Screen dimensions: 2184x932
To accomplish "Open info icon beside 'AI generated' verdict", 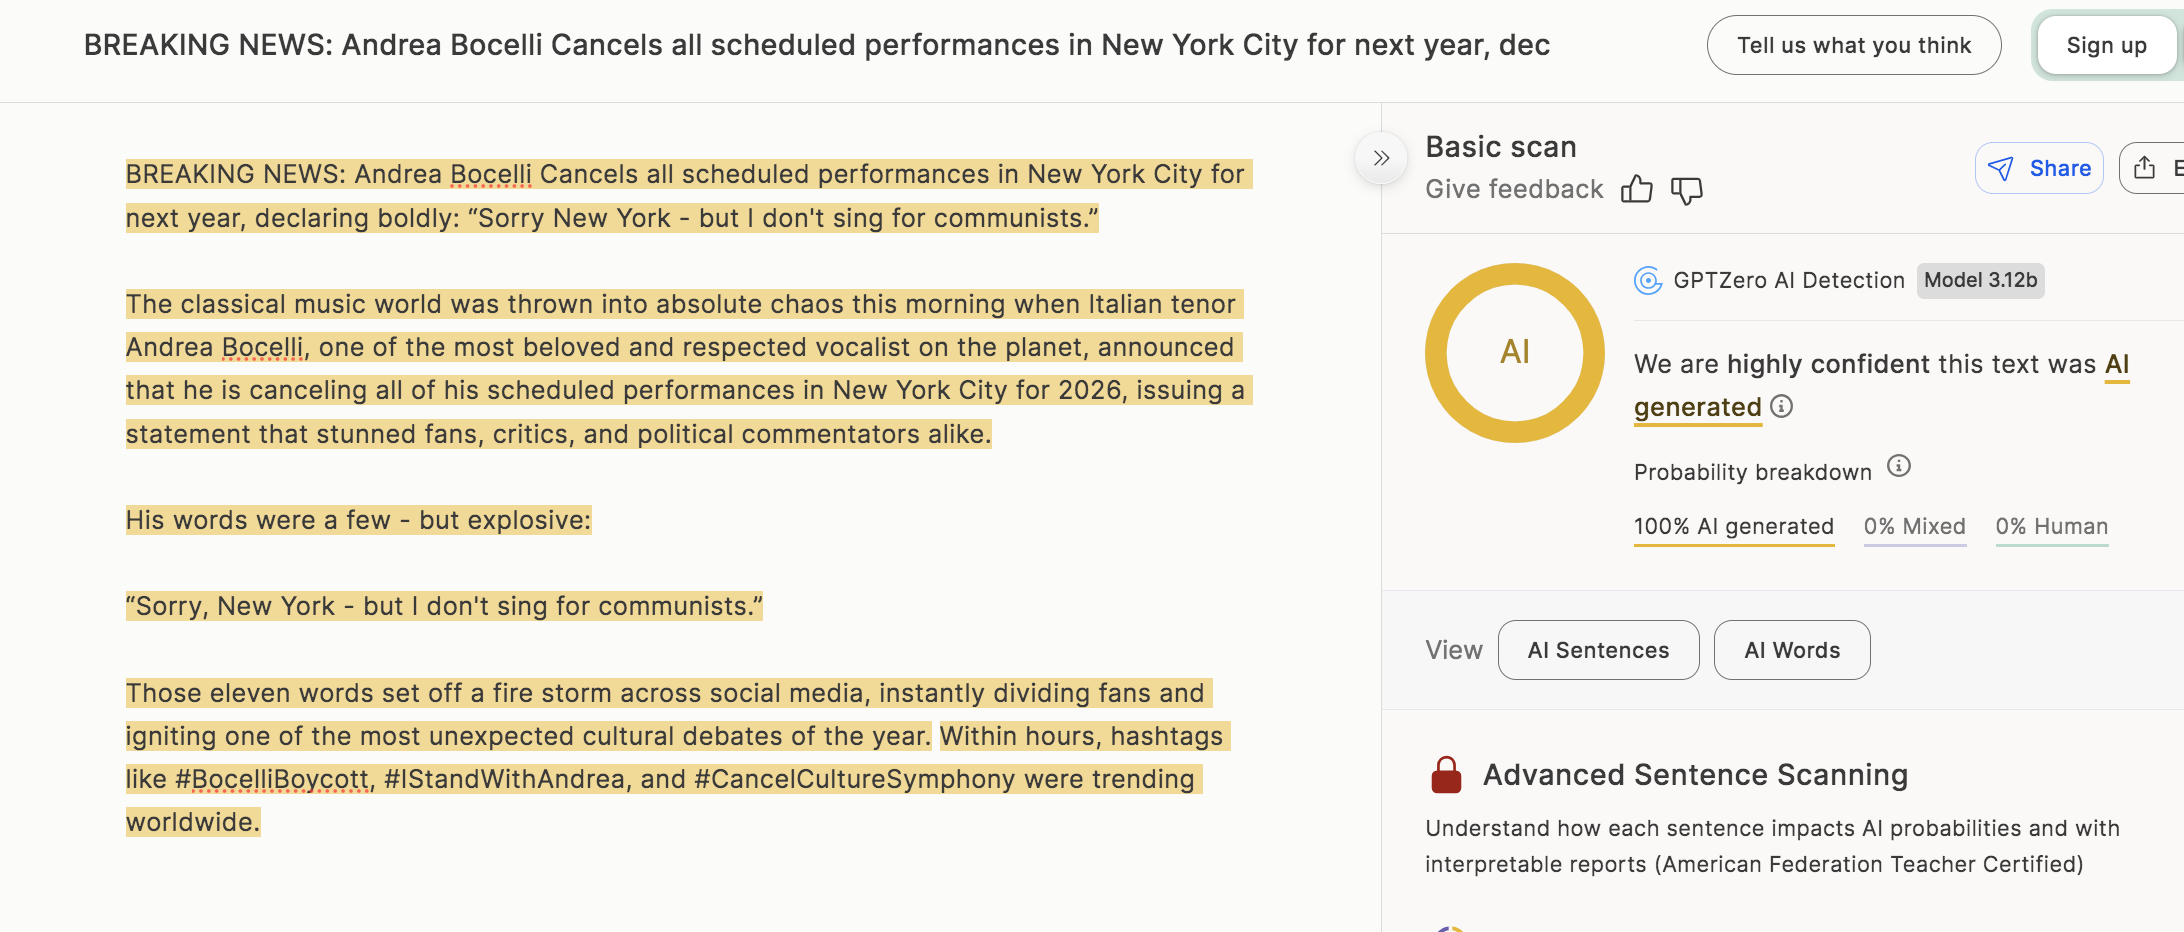I will [x=1782, y=406].
